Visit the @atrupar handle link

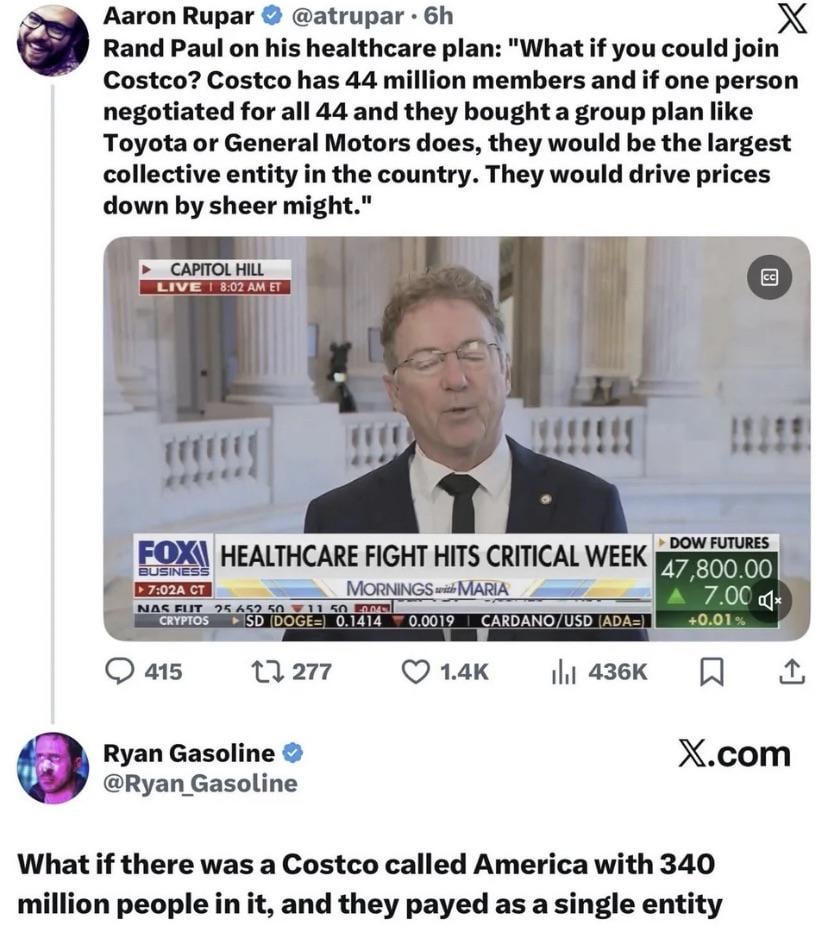pyautogui.click(x=348, y=16)
